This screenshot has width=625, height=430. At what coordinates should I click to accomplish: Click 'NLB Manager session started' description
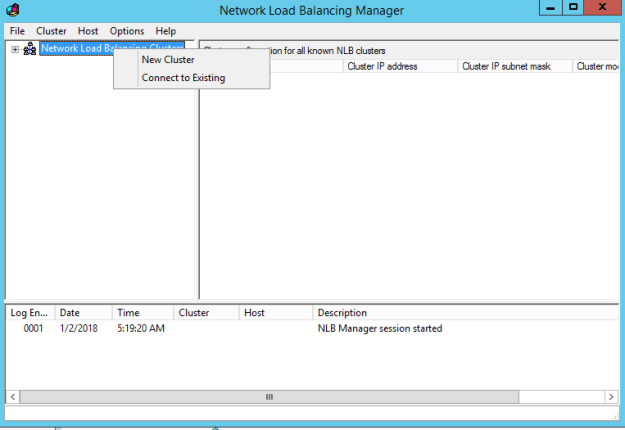tap(380, 328)
